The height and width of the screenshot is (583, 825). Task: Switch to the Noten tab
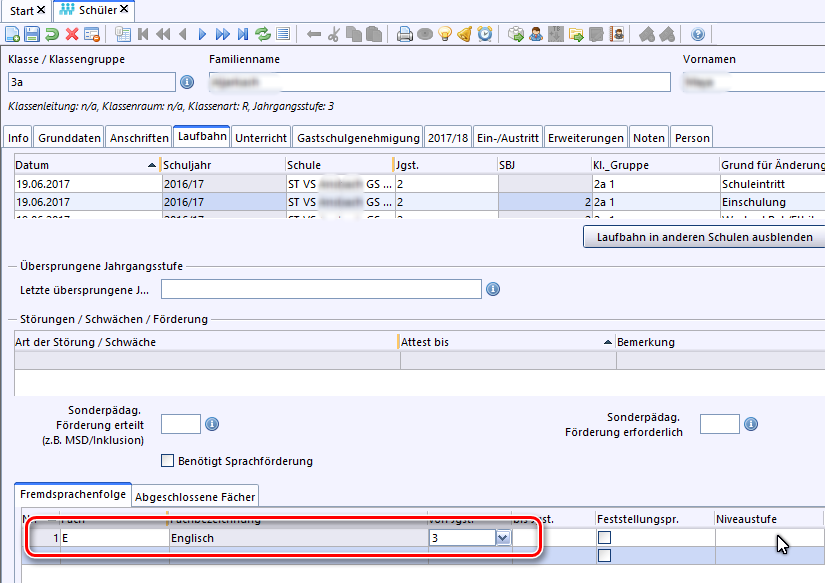click(649, 137)
